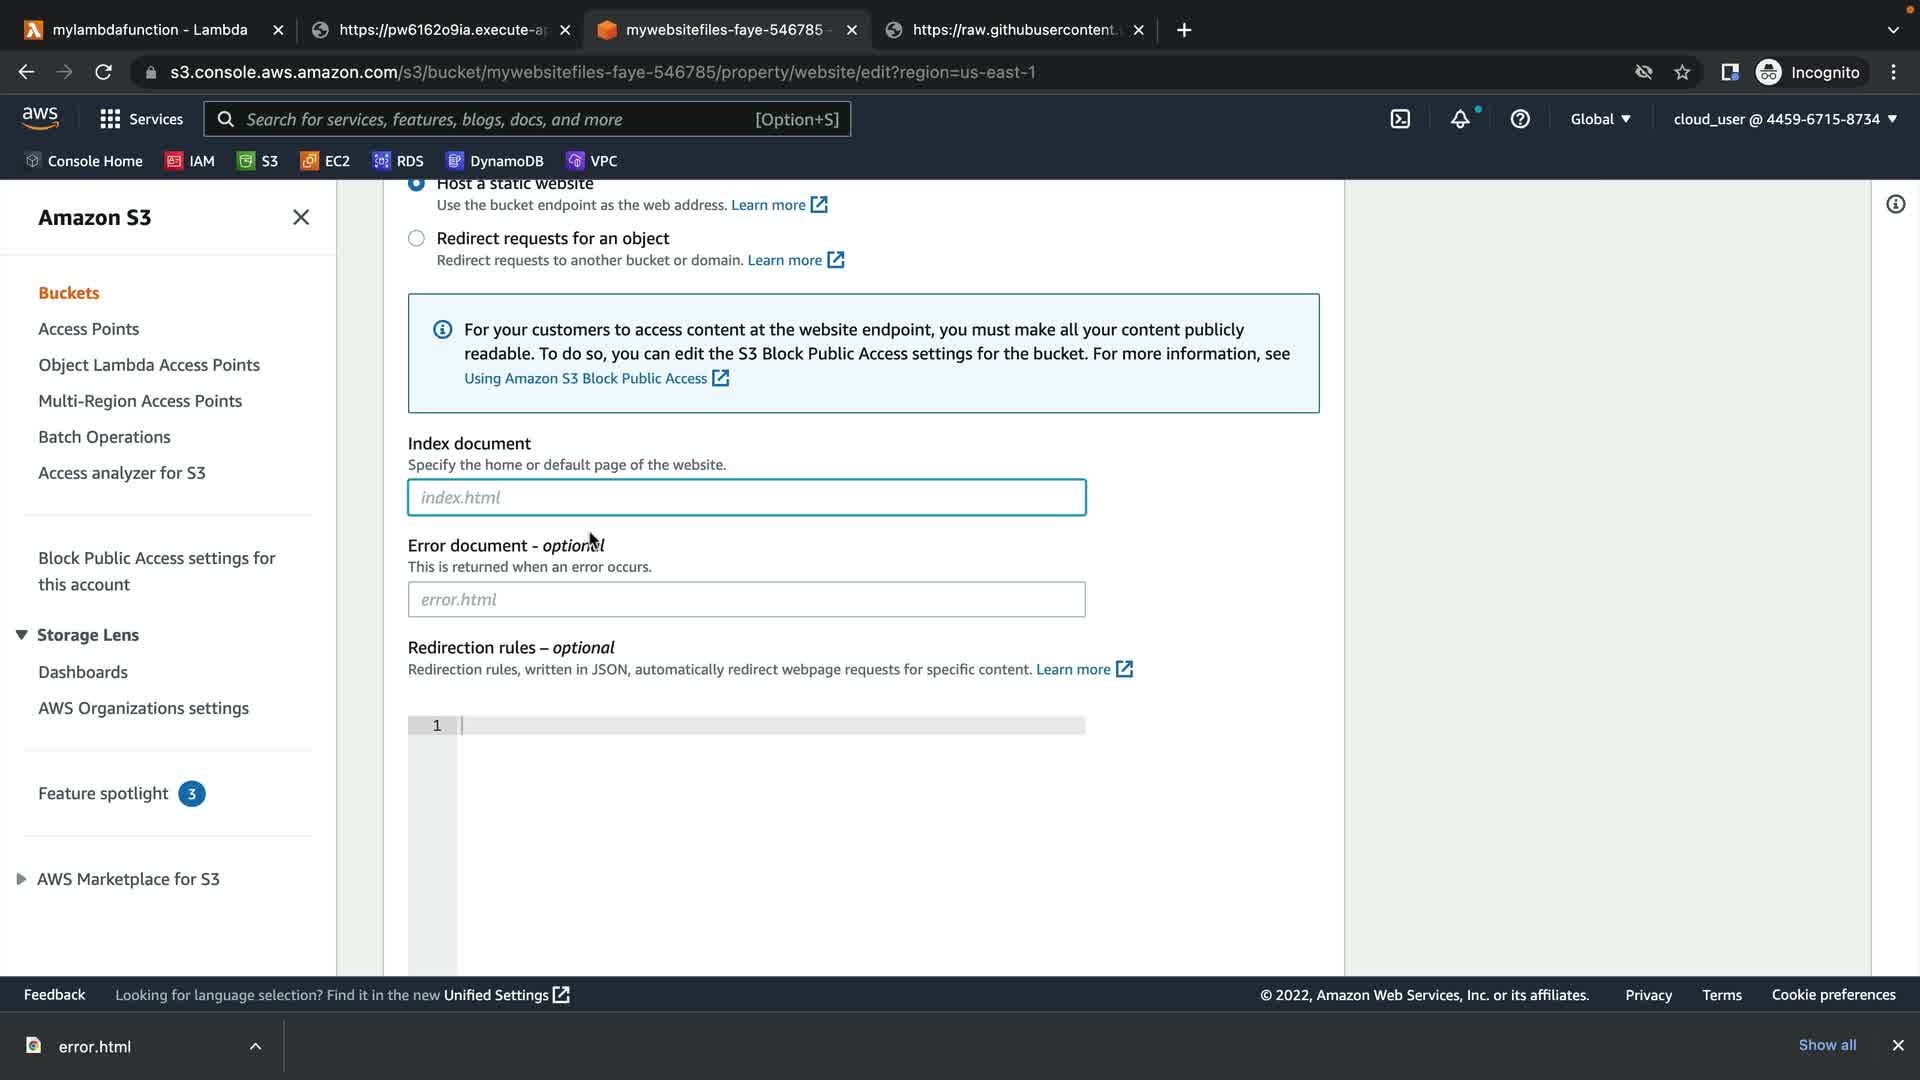
Task: Select Redirect requests for an object radio
Action: [x=416, y=238]
